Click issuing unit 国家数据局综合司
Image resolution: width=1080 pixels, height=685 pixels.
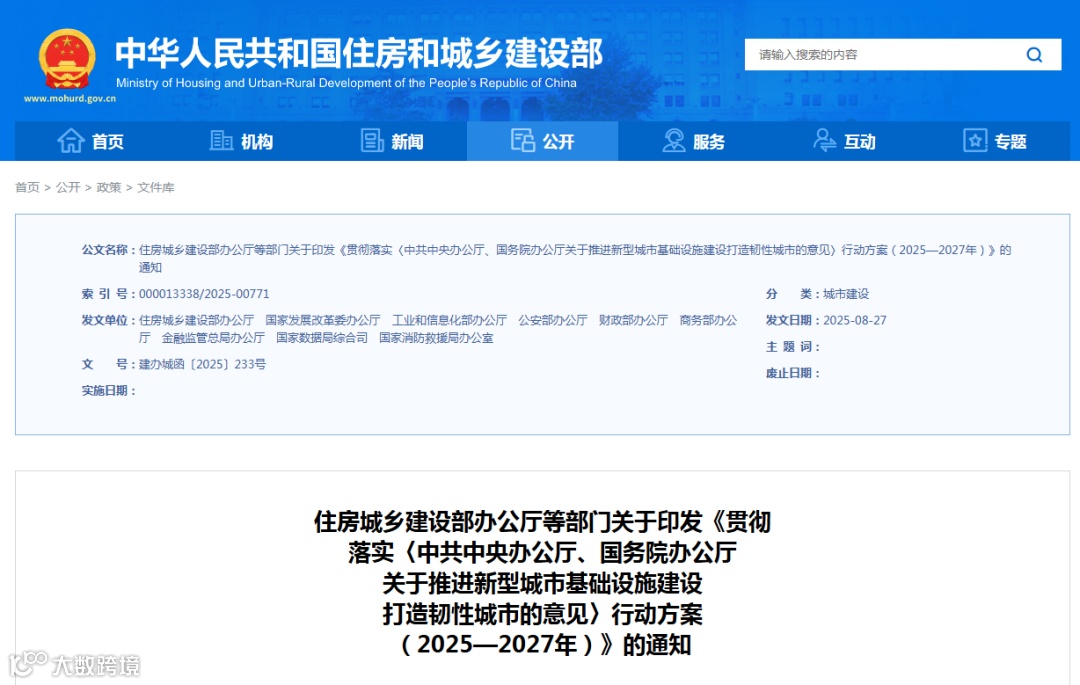tap(322, 338)
